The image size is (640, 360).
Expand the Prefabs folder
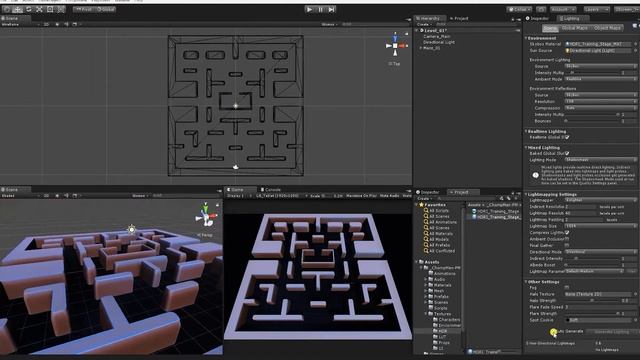click(426, 297)
